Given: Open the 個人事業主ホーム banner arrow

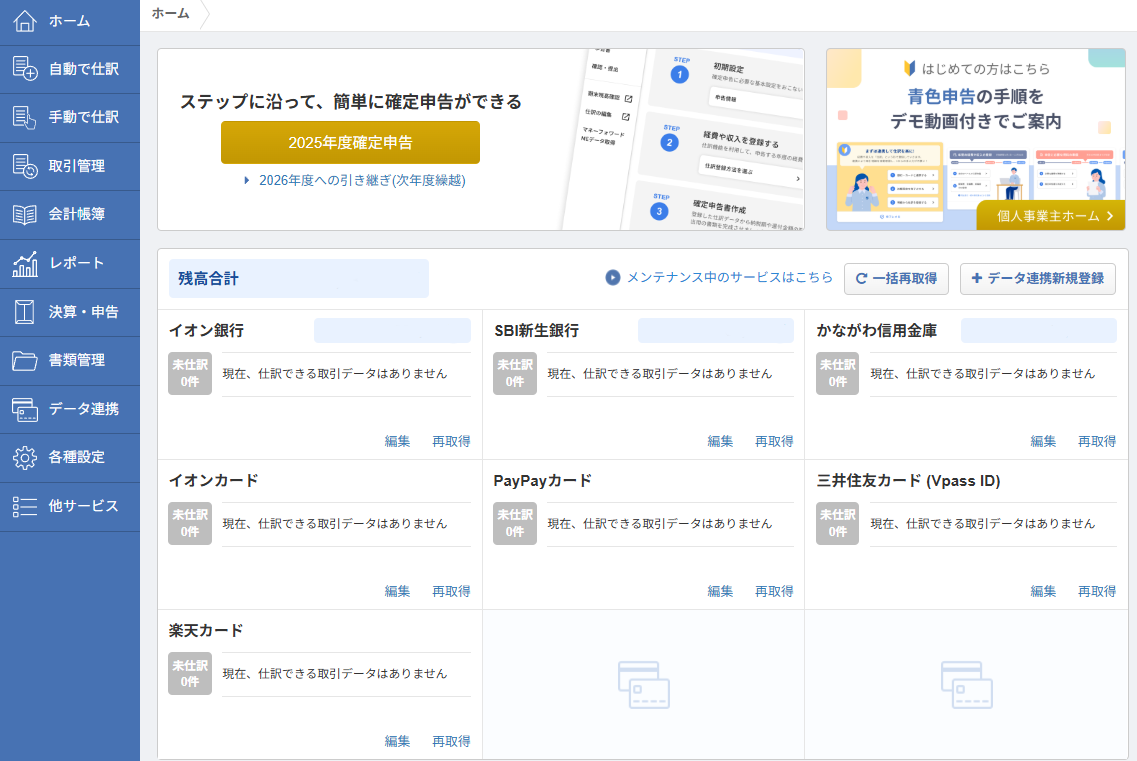Looking at the screenshot, I should [1109, 216].
